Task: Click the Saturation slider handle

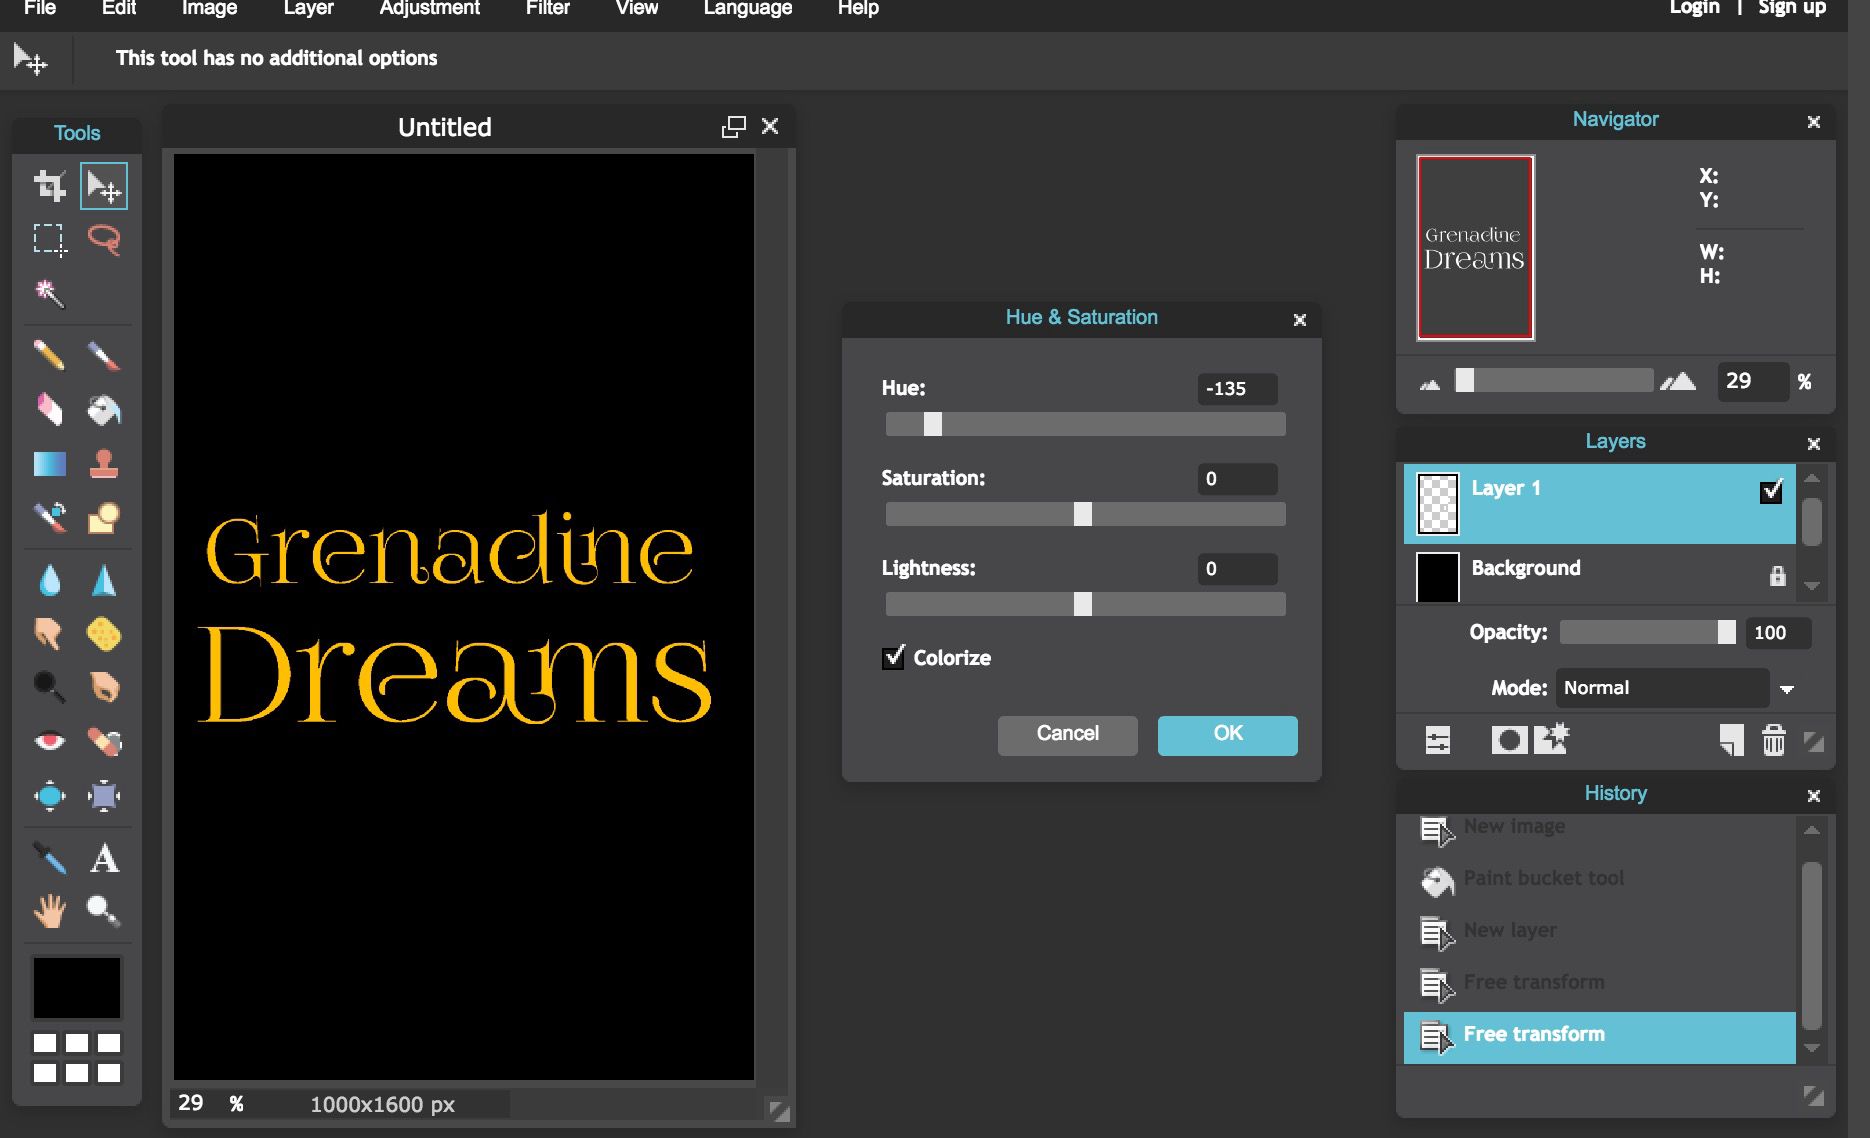Action: [1083, 514]
